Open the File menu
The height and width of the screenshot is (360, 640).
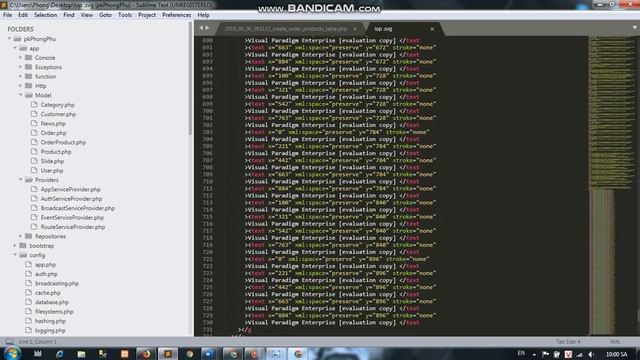coord(7,15)
